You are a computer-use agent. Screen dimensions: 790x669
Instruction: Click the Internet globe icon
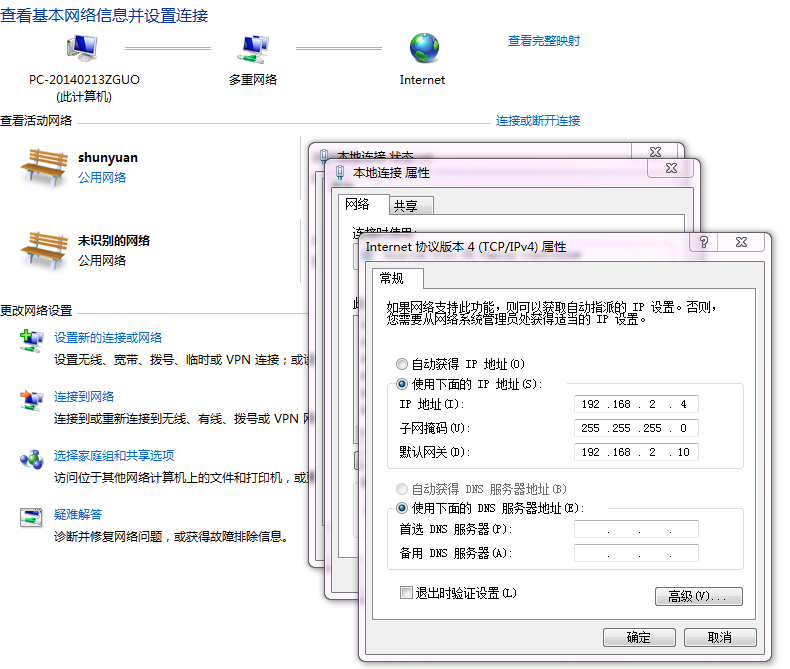(424, 48)
